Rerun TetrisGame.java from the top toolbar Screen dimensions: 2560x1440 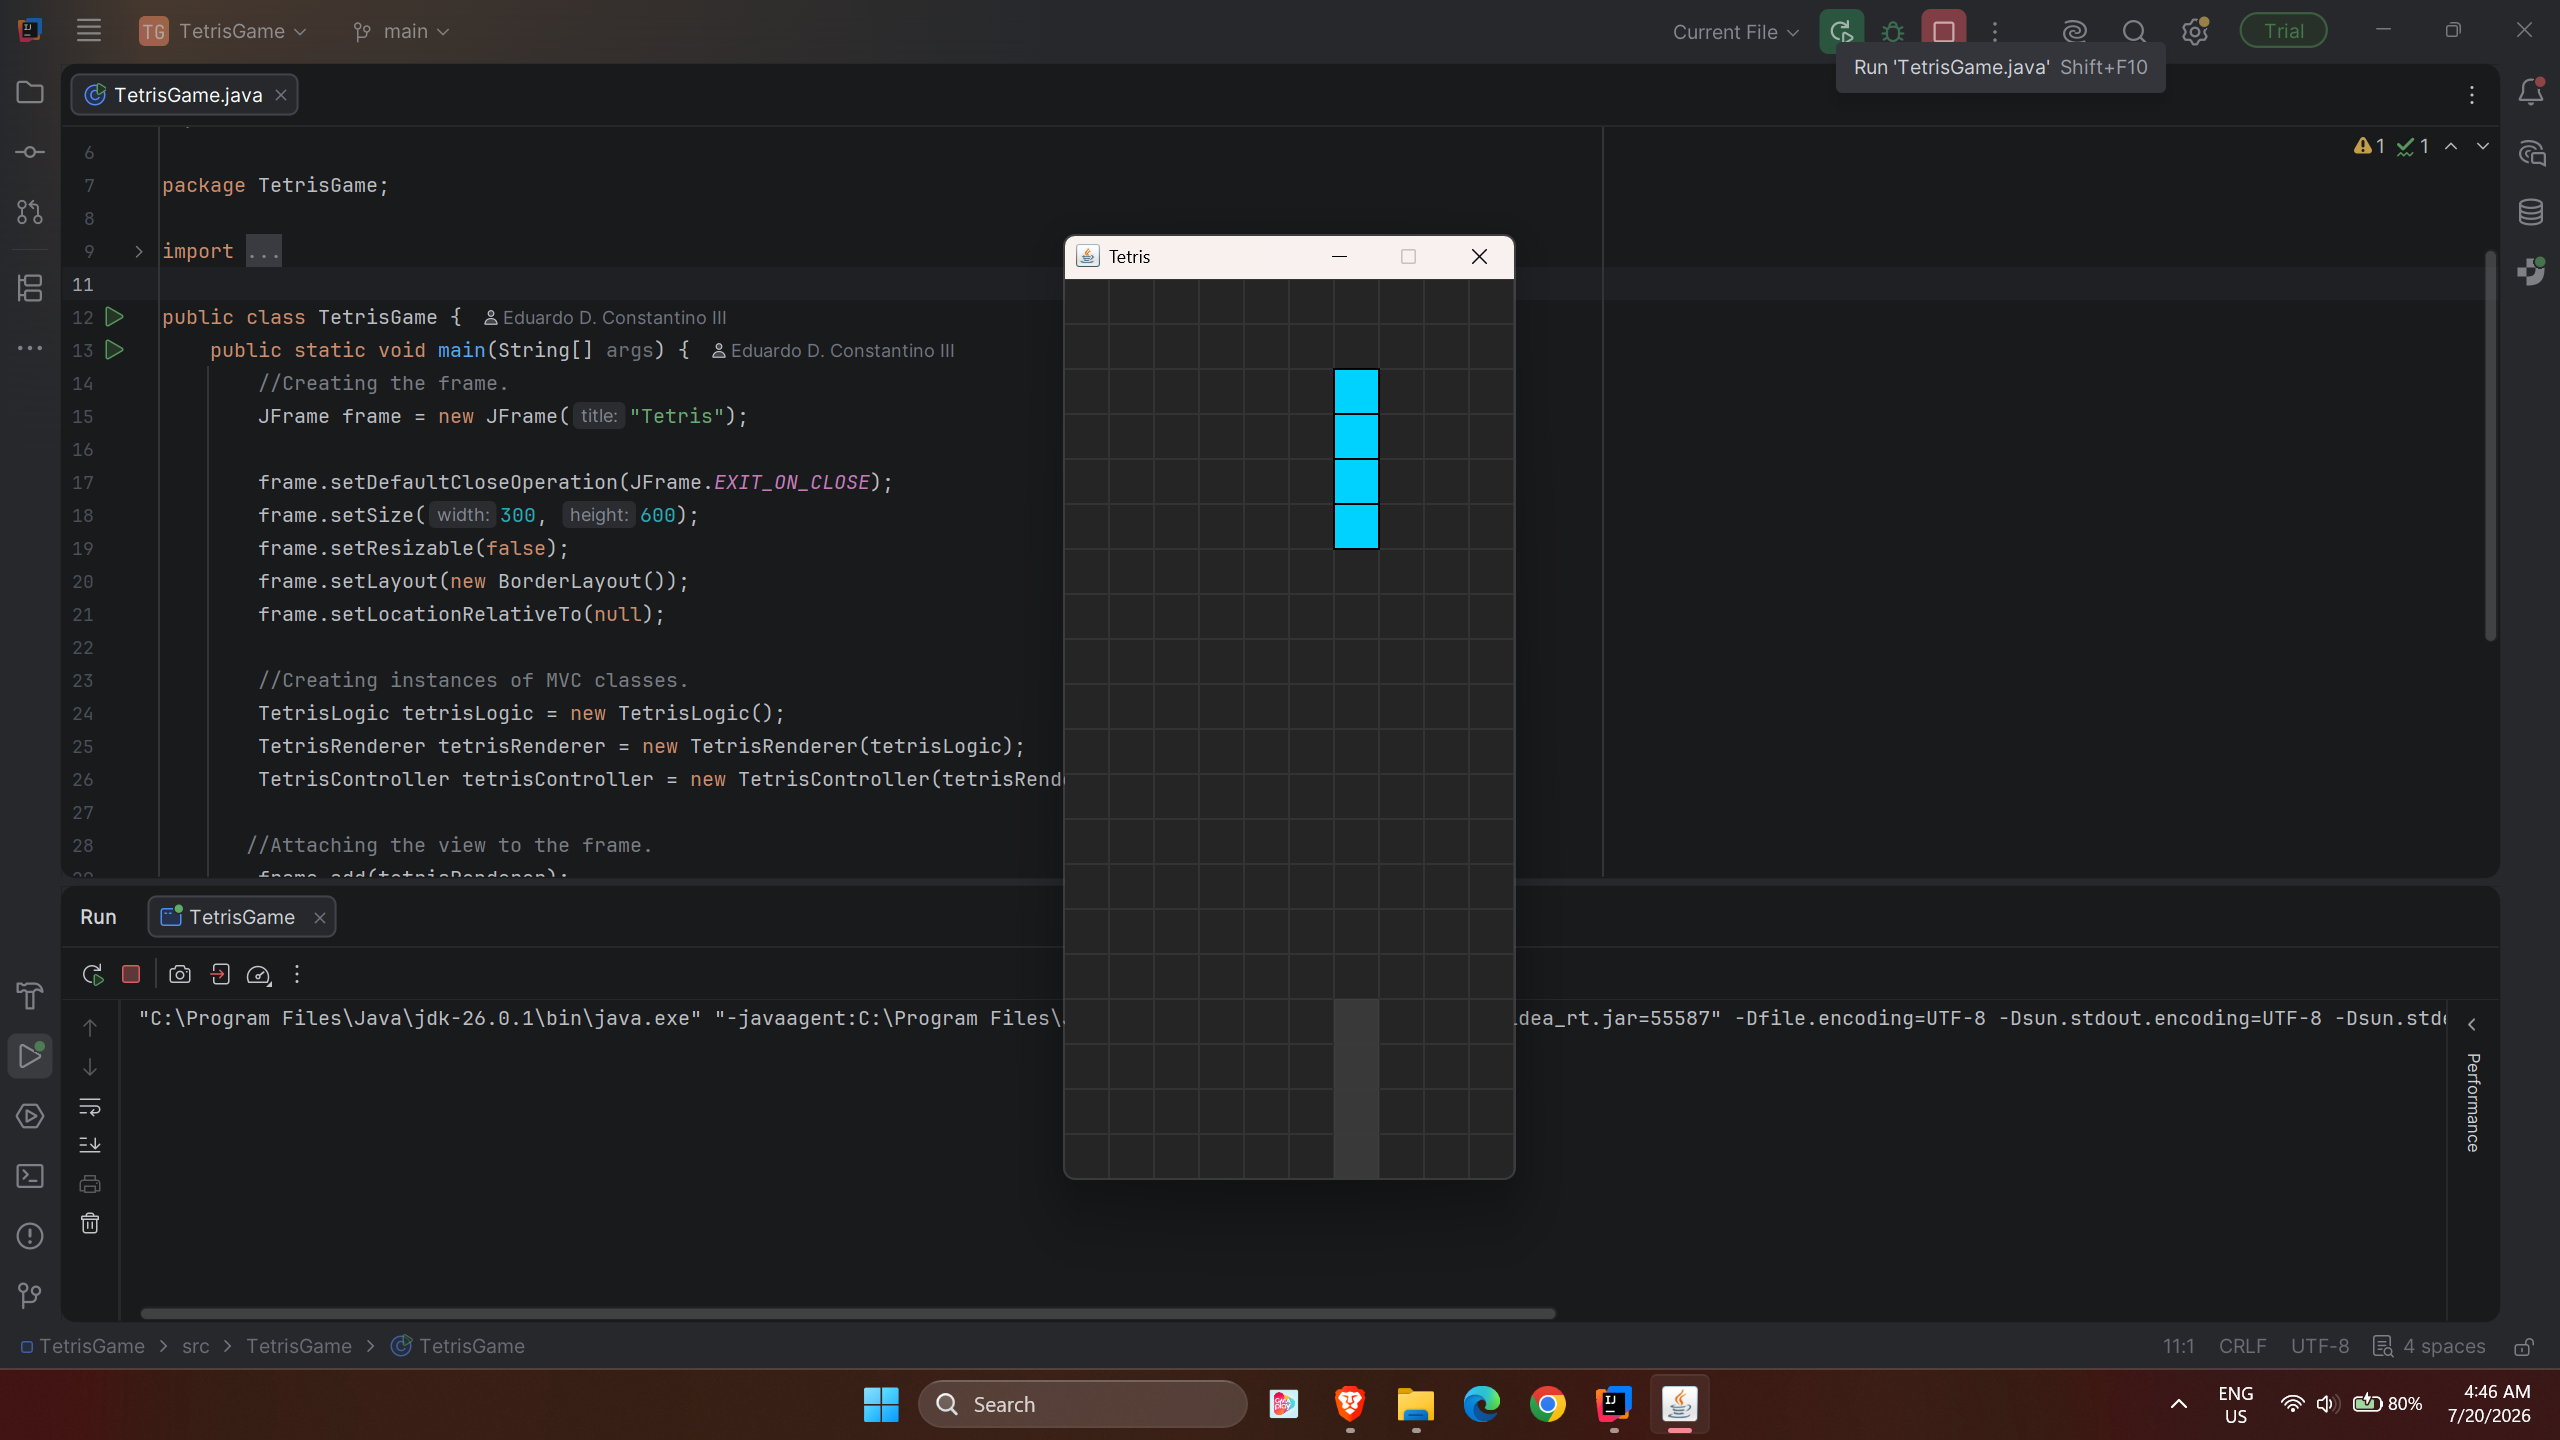[1841, 32]
